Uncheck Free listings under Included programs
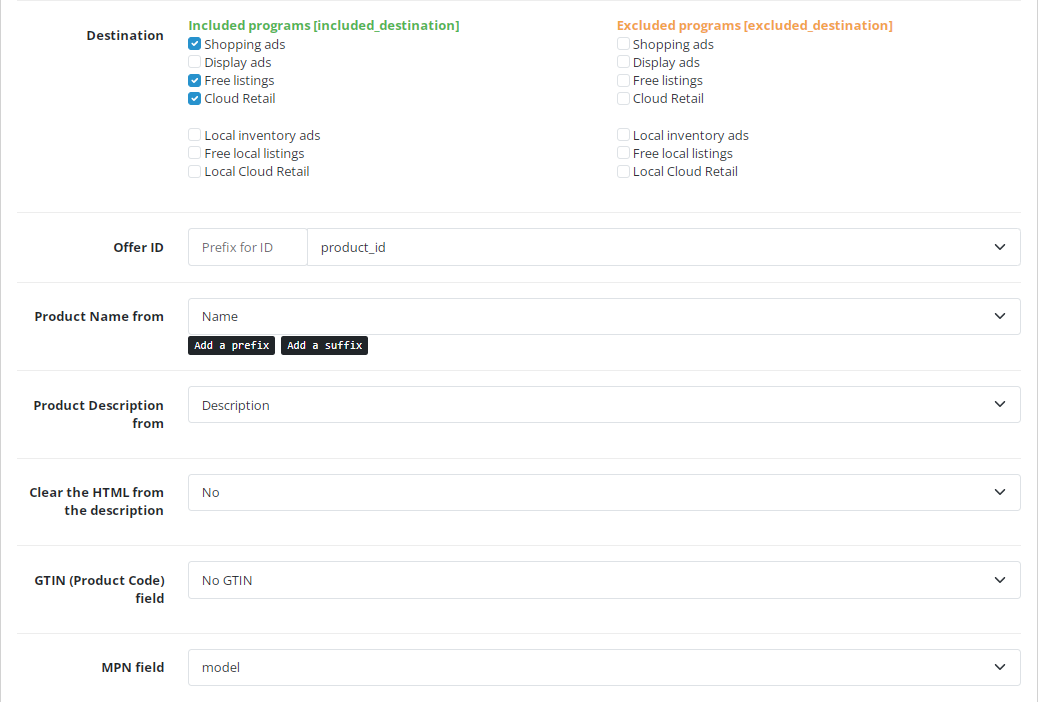This screenshot has width=1038, height=702. (x=195, y=80)
